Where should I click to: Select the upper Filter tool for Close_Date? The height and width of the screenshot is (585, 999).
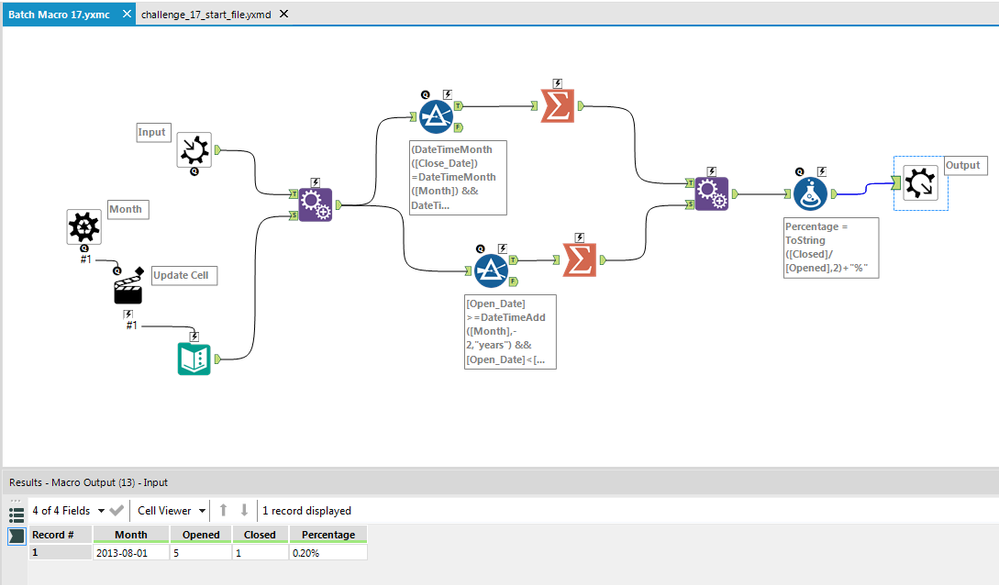click(x=436, y=116)
